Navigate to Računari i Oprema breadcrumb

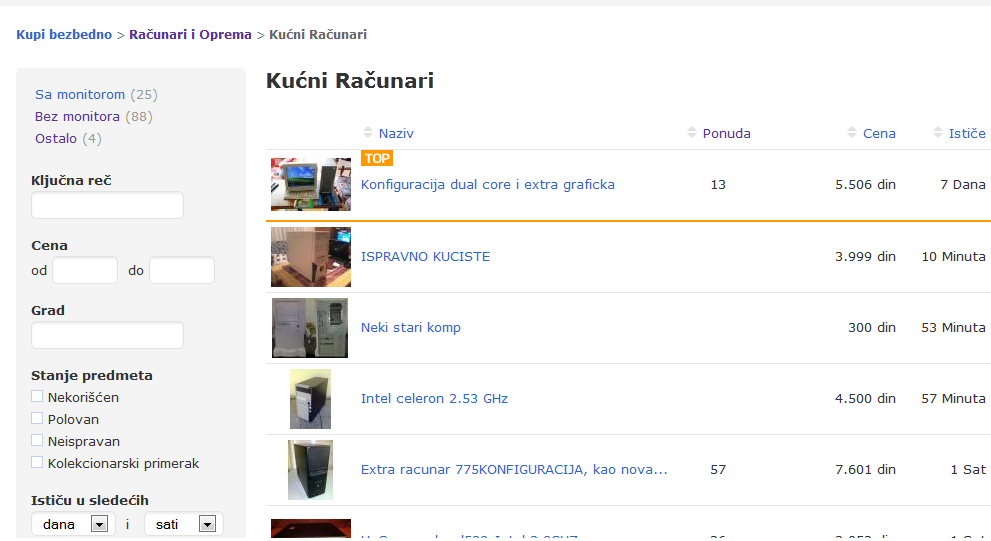[x=190, y=34]
